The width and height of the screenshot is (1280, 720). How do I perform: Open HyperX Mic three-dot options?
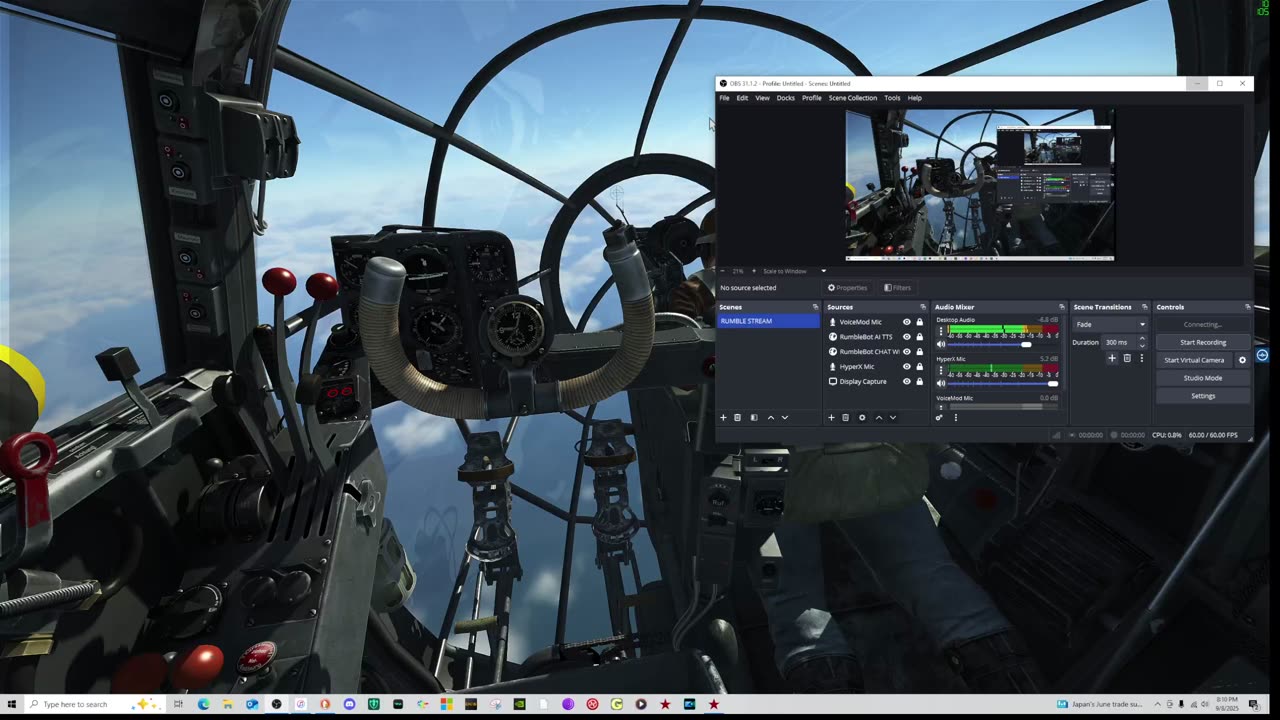(940, 369)
